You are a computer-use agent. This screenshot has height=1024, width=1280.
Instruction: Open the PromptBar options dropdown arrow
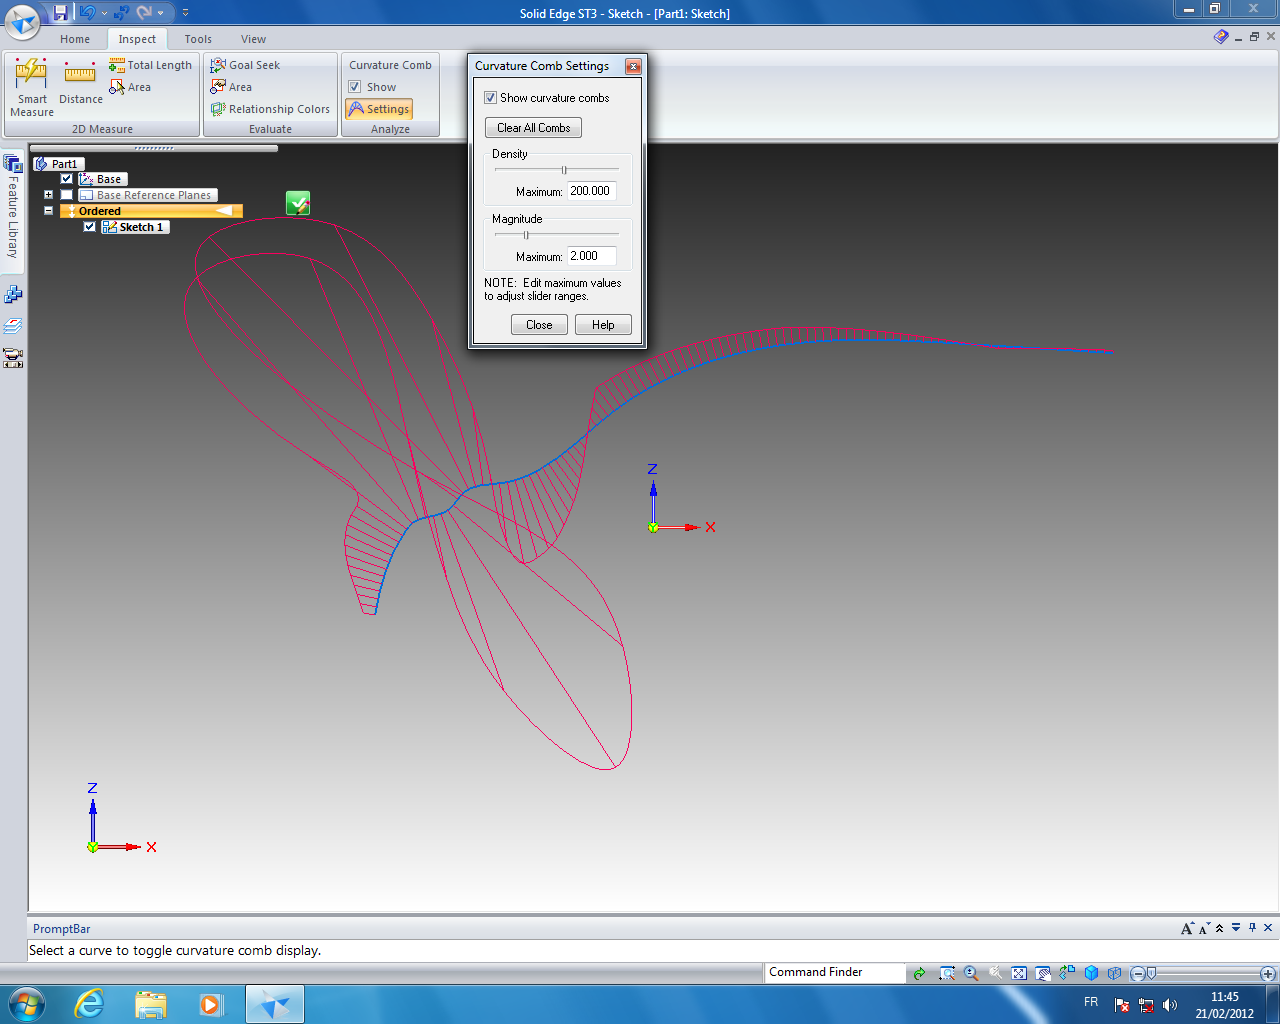[1236, 928]
